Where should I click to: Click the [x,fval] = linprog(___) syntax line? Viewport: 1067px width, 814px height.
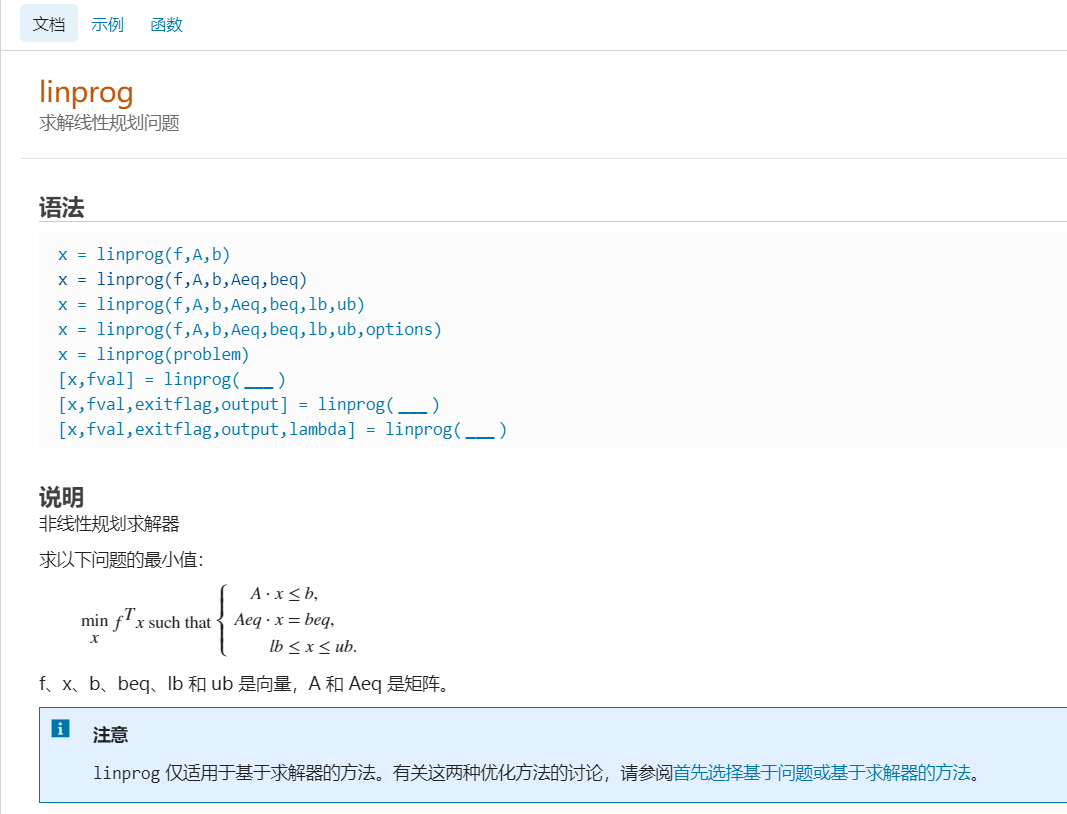click(x=172, y=379)
